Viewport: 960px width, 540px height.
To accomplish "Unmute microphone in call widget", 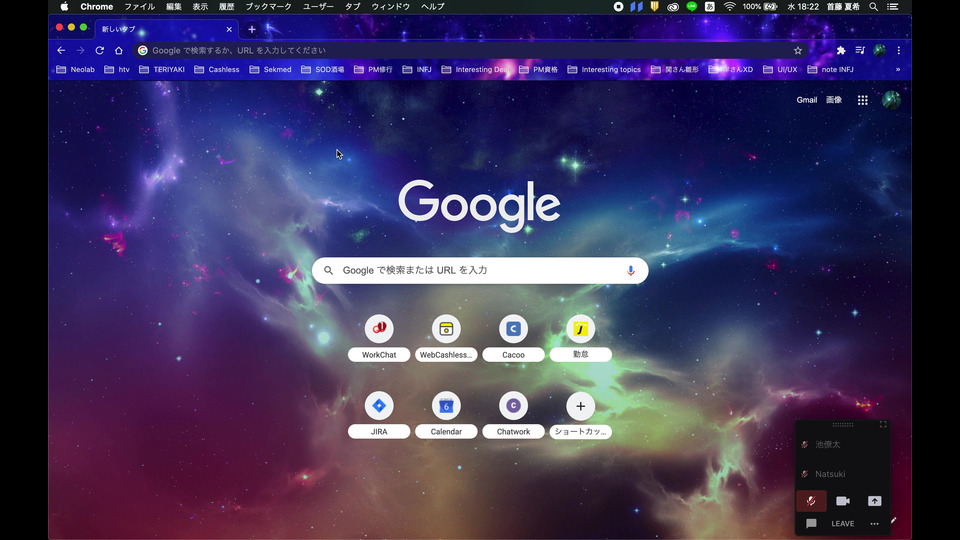I will point(811,501).
